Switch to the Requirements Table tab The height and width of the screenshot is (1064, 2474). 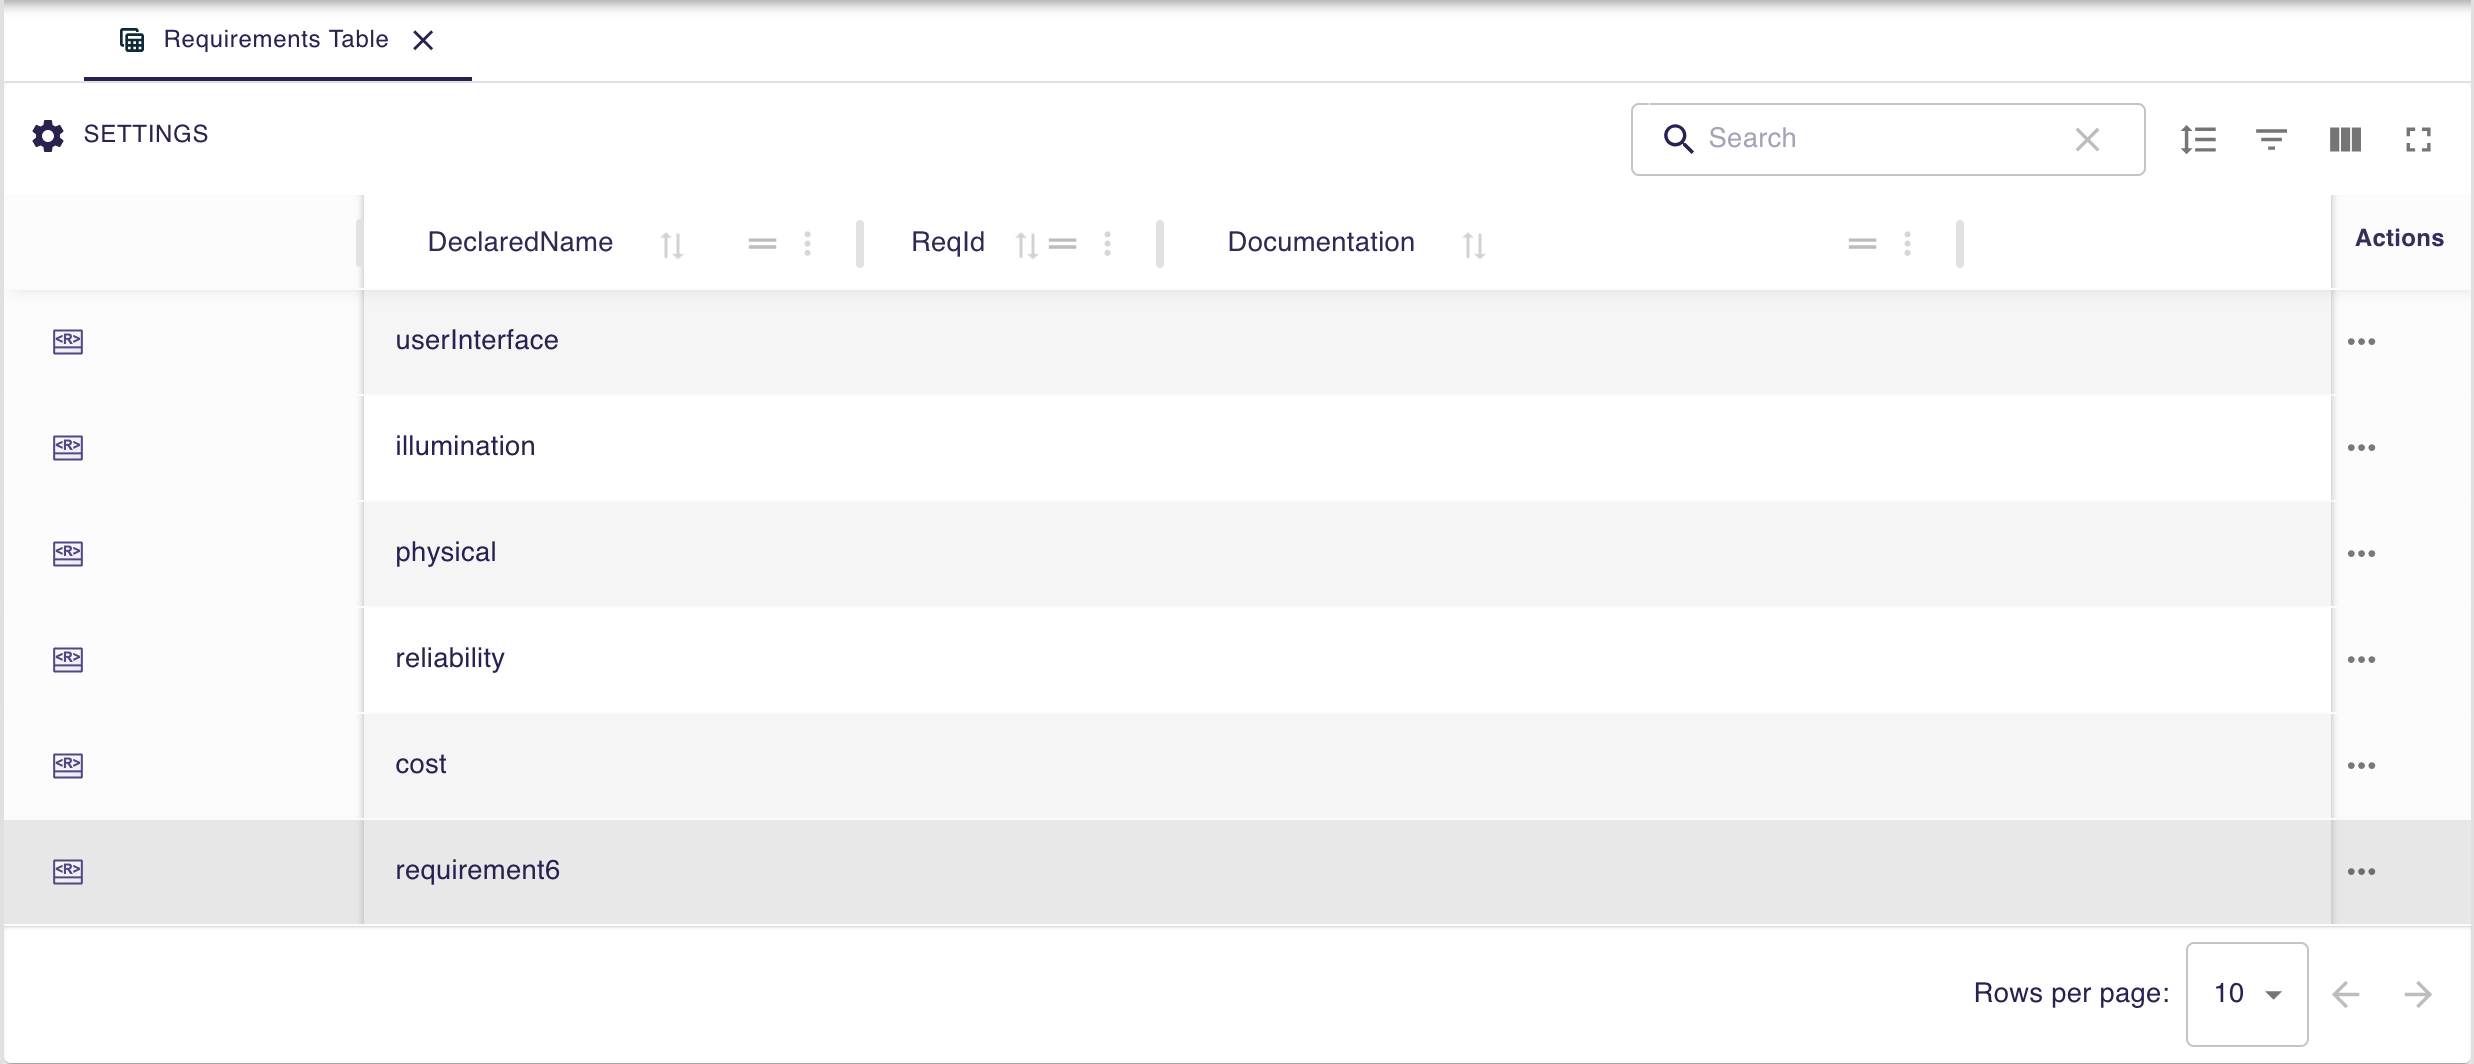[x=275, y=39]
